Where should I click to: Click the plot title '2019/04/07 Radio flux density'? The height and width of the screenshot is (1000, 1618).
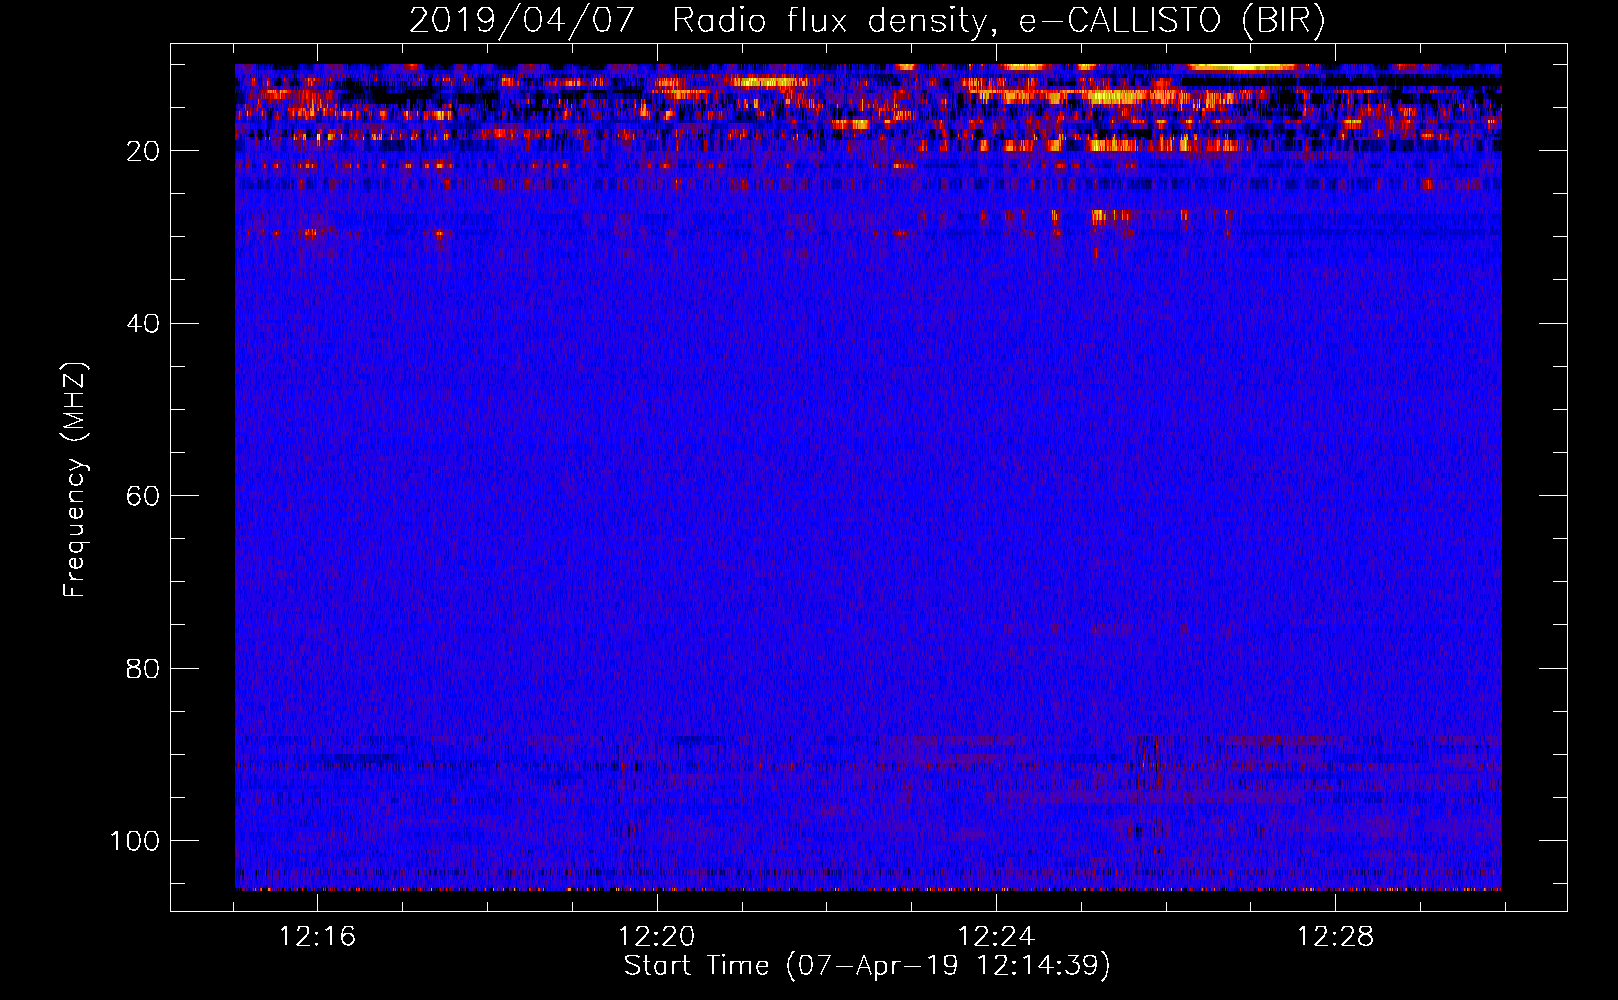click(867, 20)
